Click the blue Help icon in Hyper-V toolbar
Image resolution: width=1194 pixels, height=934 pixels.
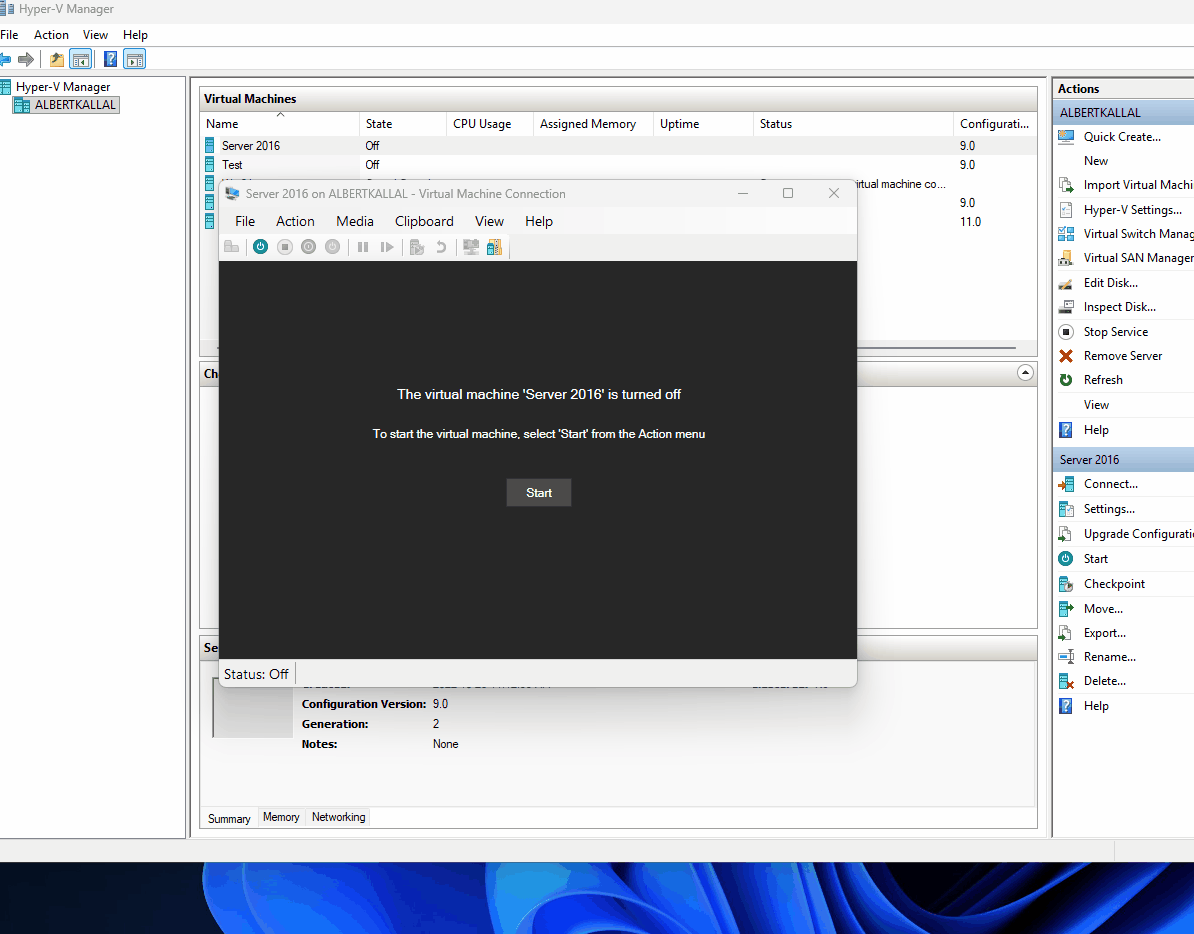(110, 59)
